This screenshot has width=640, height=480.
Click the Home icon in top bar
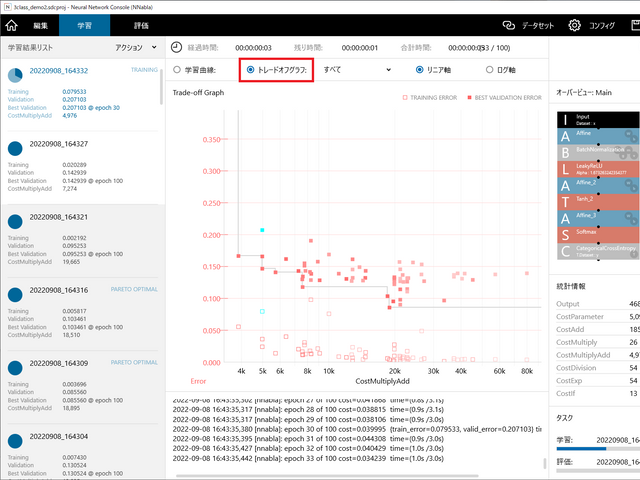point(13,26)
